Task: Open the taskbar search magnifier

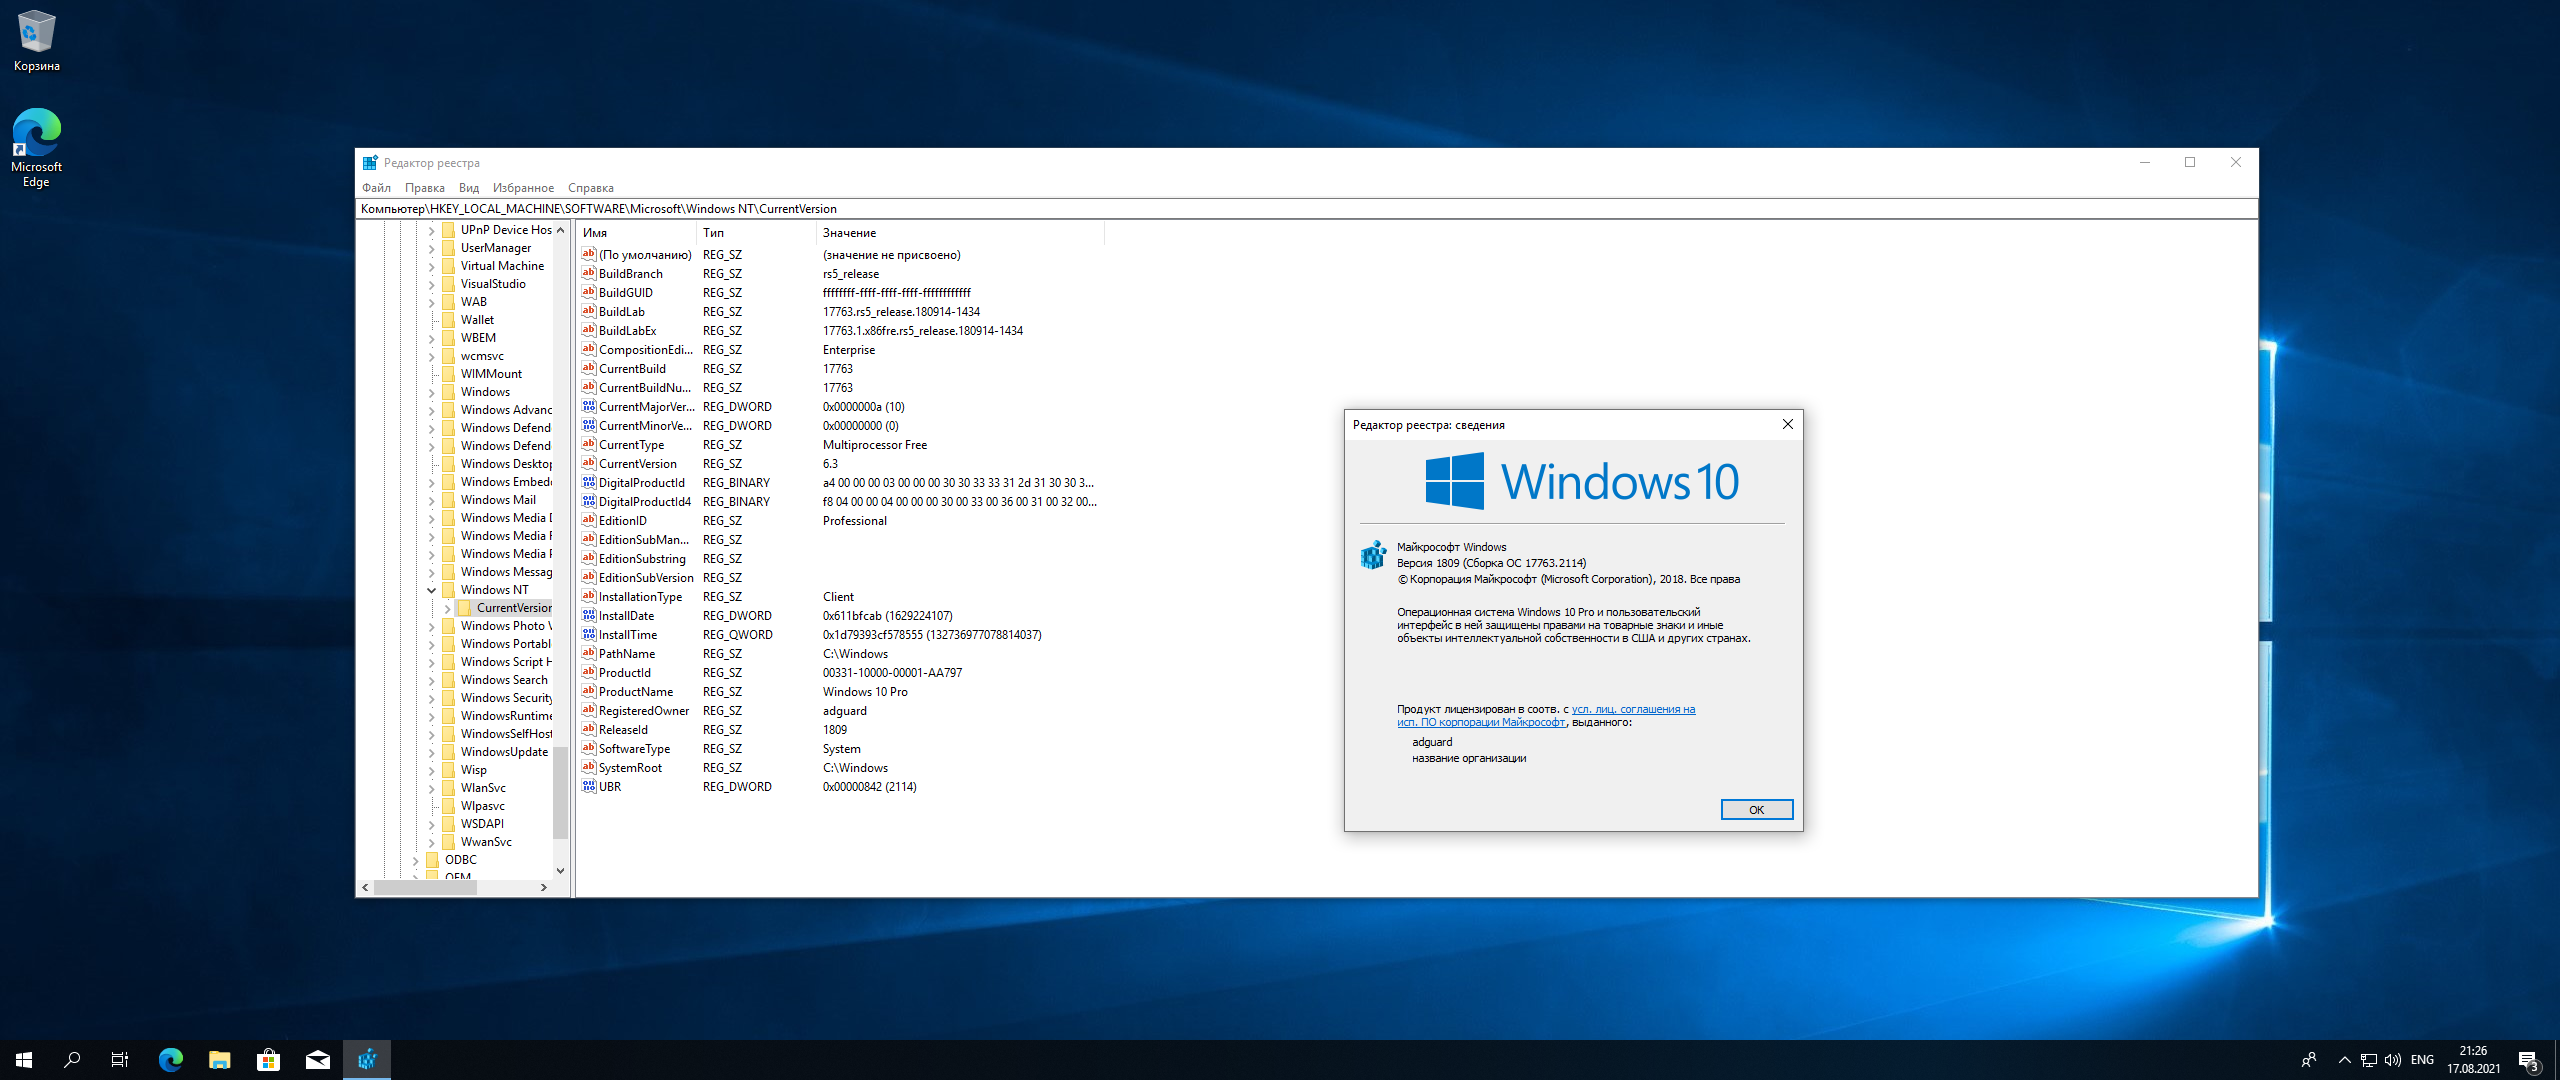Action: pos(72,1059)
